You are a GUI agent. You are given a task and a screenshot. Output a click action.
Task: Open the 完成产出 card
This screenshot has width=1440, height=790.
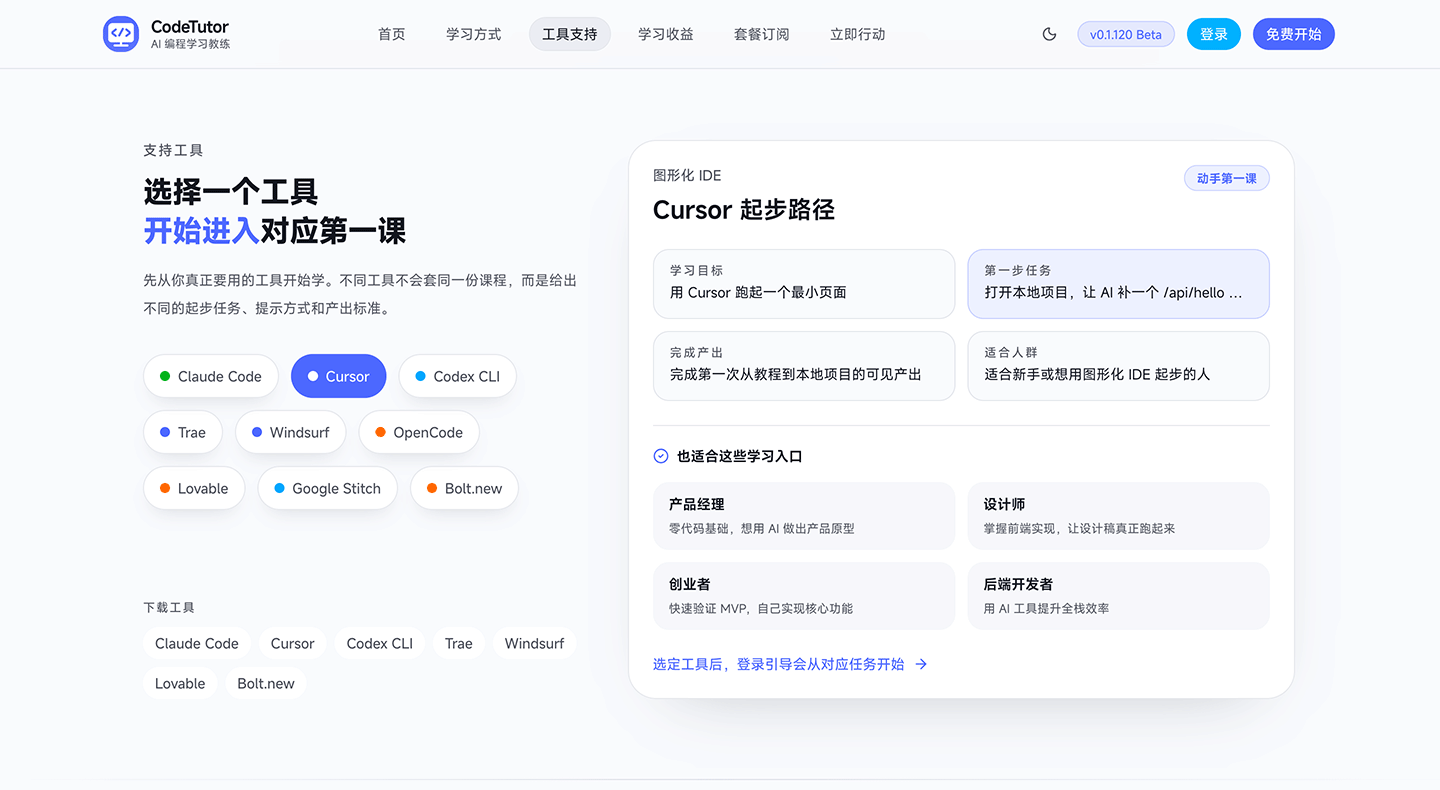pos(804,365)
